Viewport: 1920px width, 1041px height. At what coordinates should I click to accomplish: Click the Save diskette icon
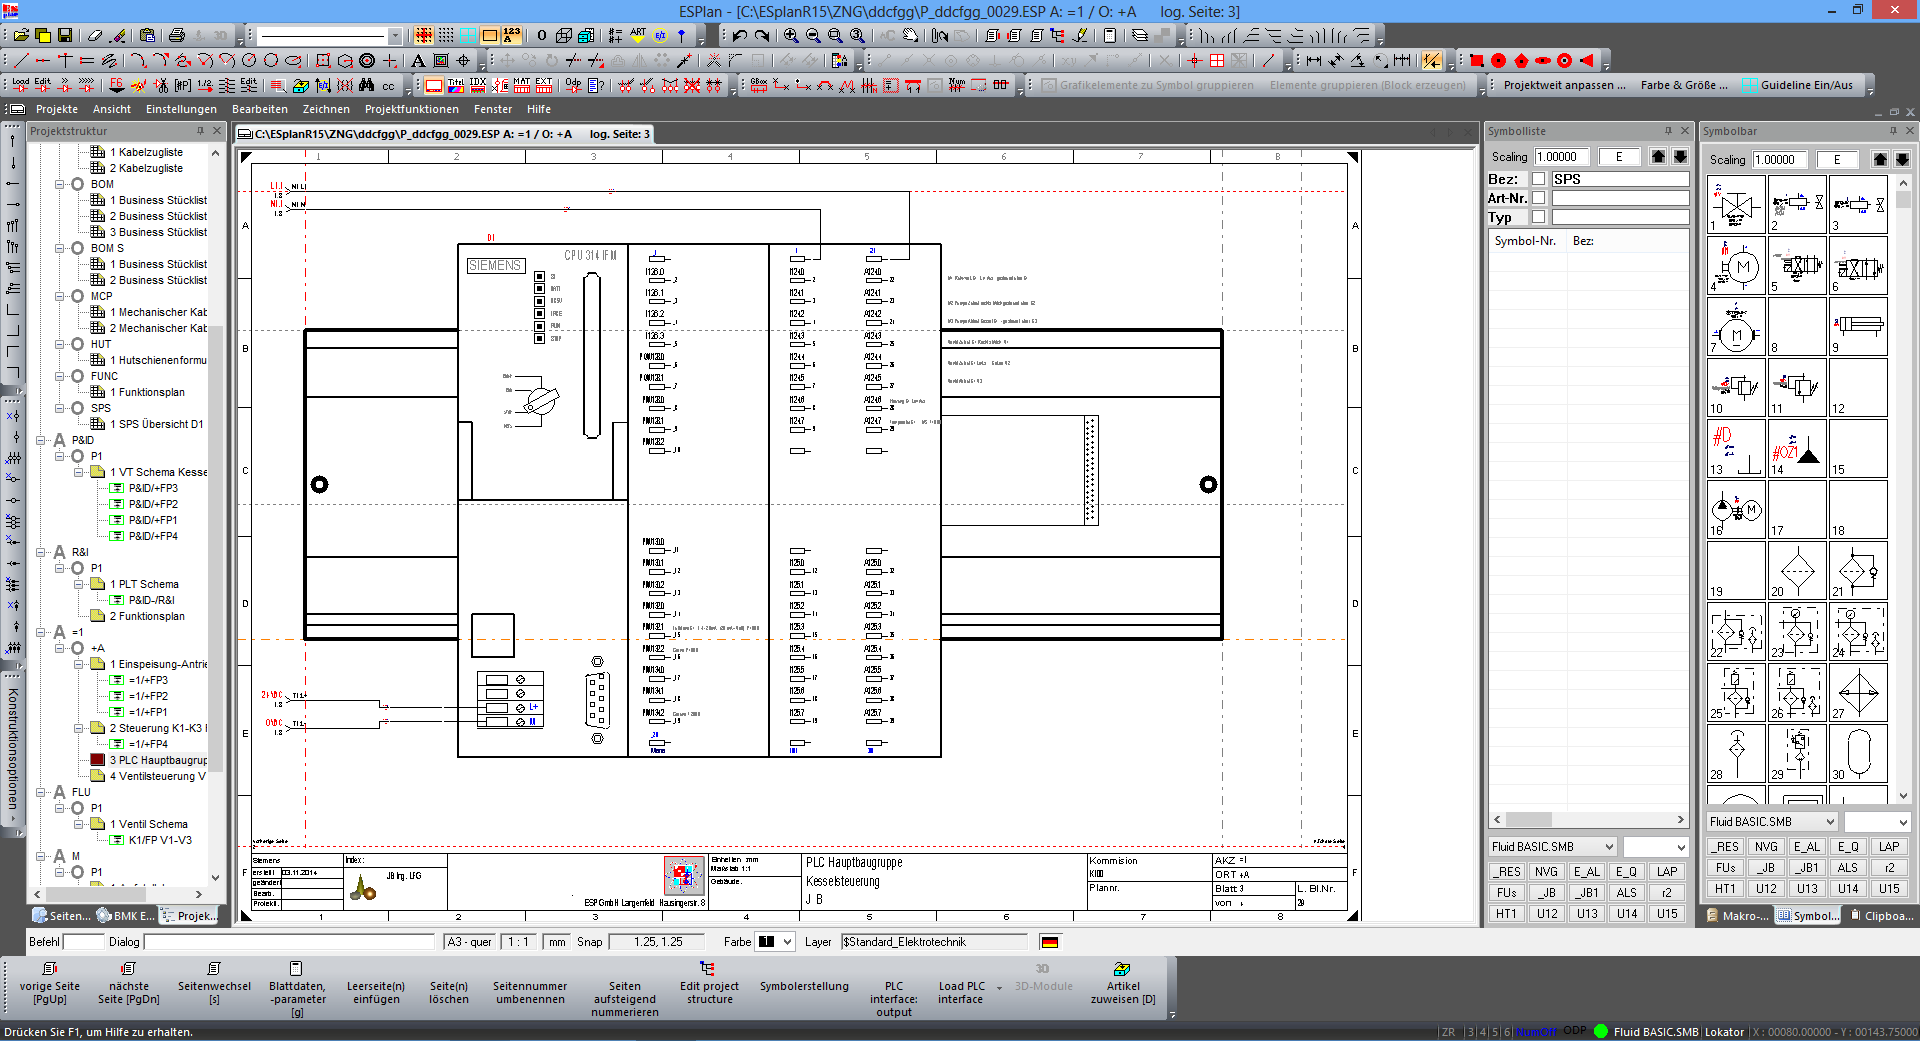[x=65, y=36]
